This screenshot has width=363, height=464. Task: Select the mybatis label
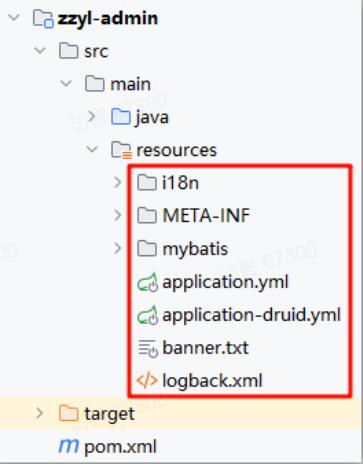click(195, 250)
